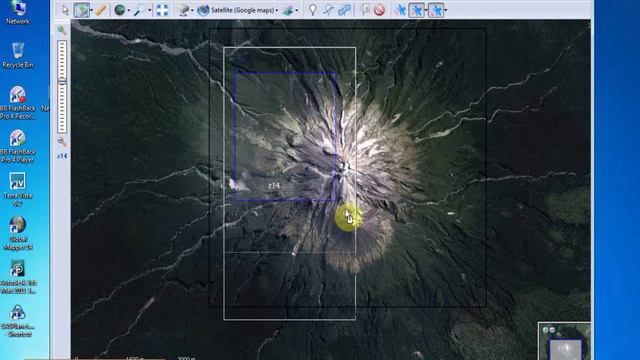The width and height of the screenshot is (640, 360).
Task: Select BB FlashBack Pro 4 Player shortcut
Action: [18, 146]
